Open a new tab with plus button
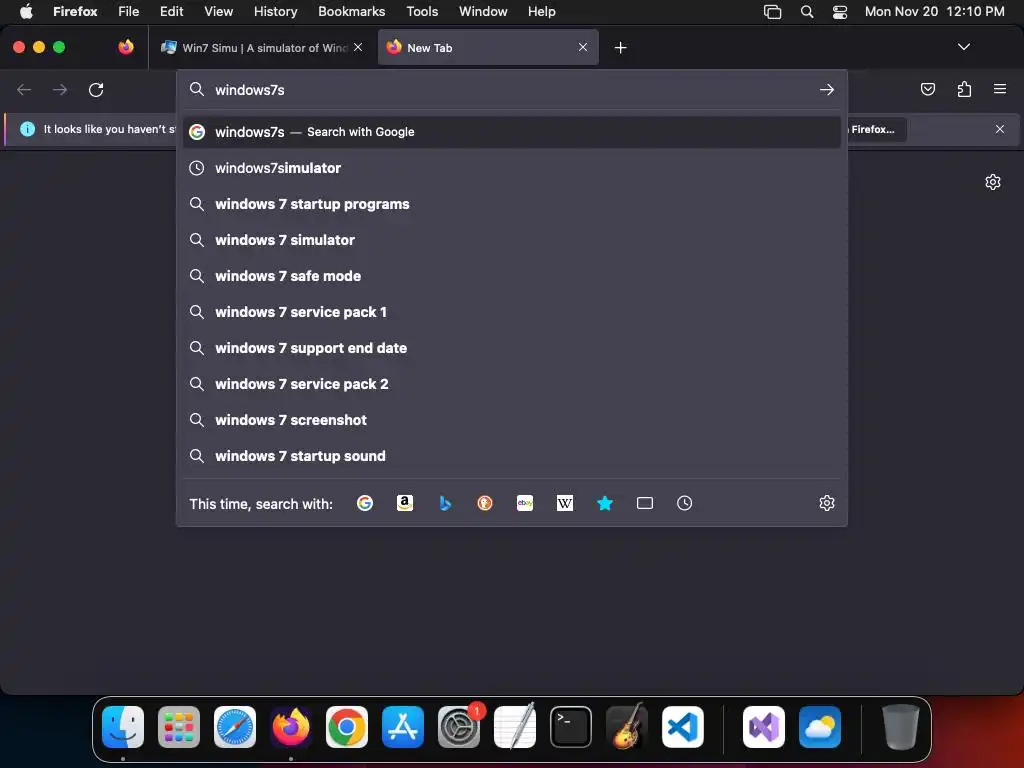Image resolution: width=1024 pixels, height=768 pixels. (620, 48)
